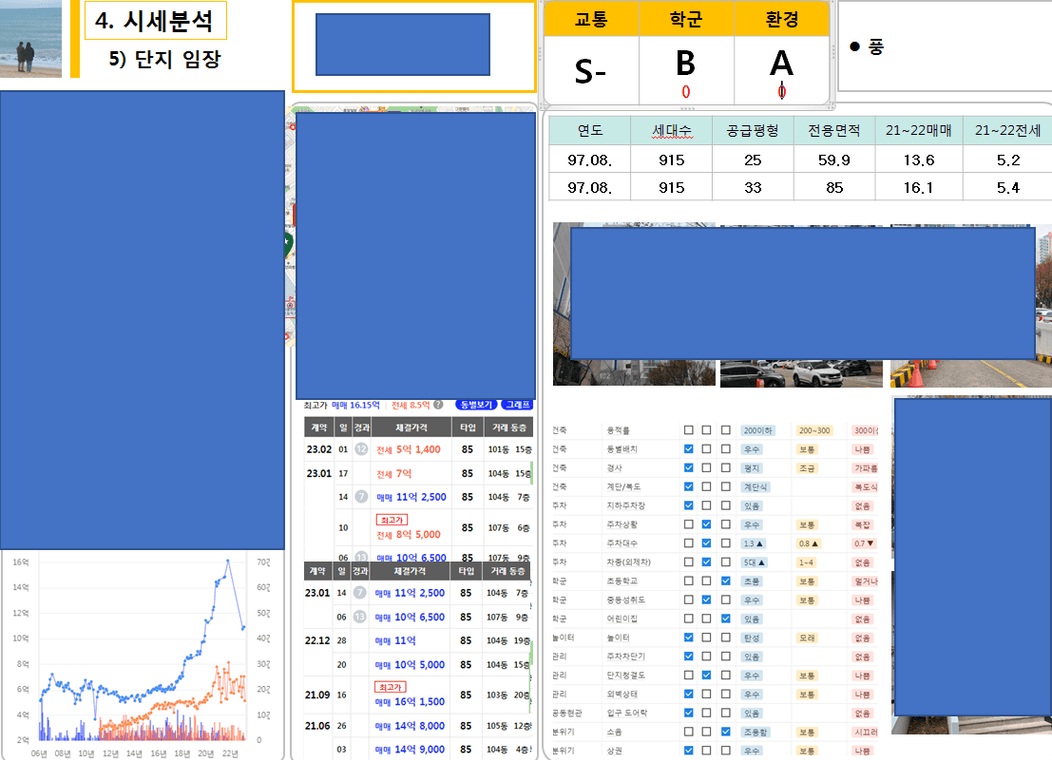Viewport: 1052px width, 760px height.
Task: Click the 매매 16억 1,500 transaction price
Action: point(410,702)
